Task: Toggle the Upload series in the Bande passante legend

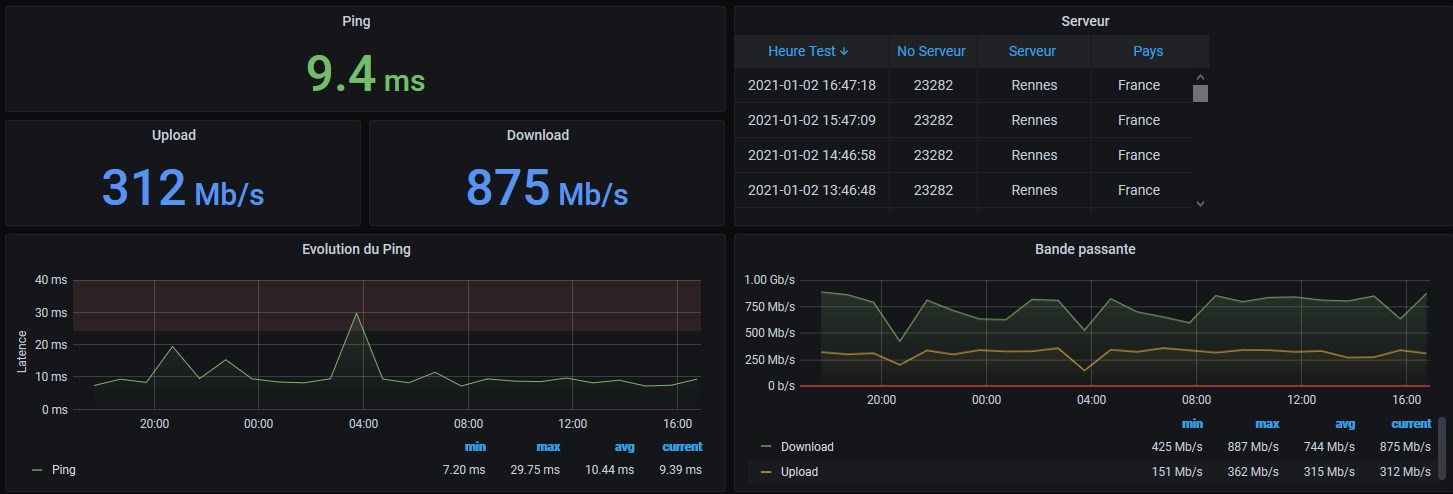Action: coord(799,471)
